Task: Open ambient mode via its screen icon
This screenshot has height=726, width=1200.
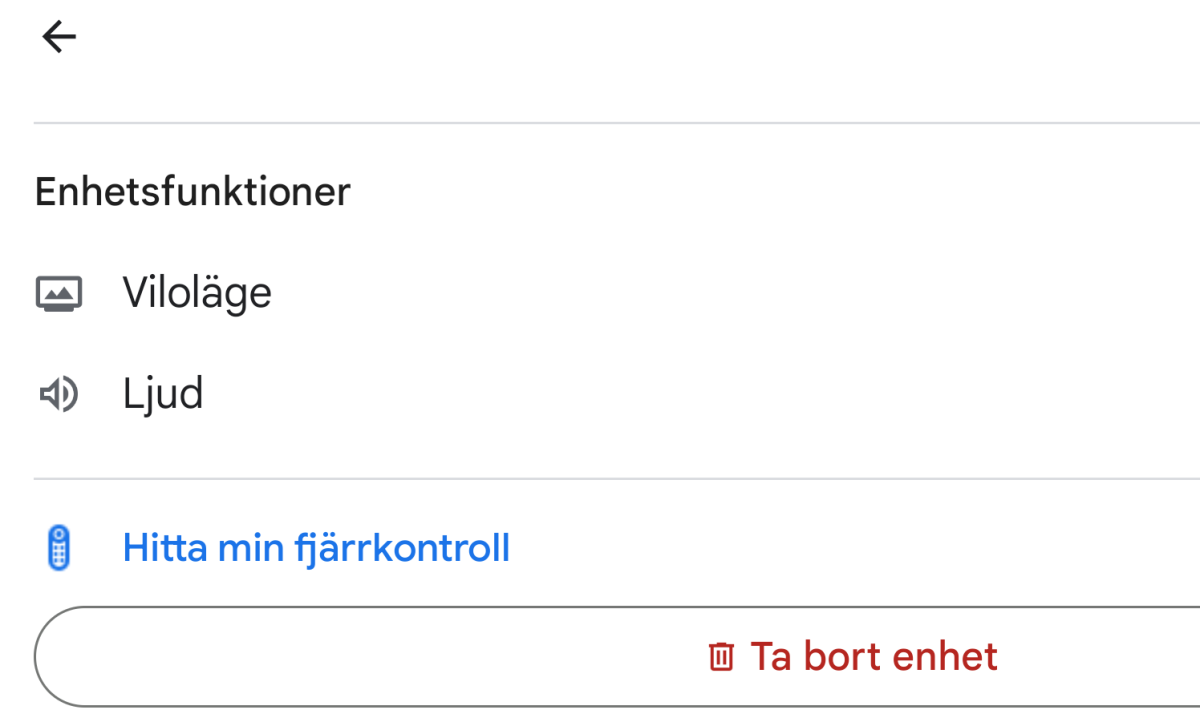Action: pos(59,294)
